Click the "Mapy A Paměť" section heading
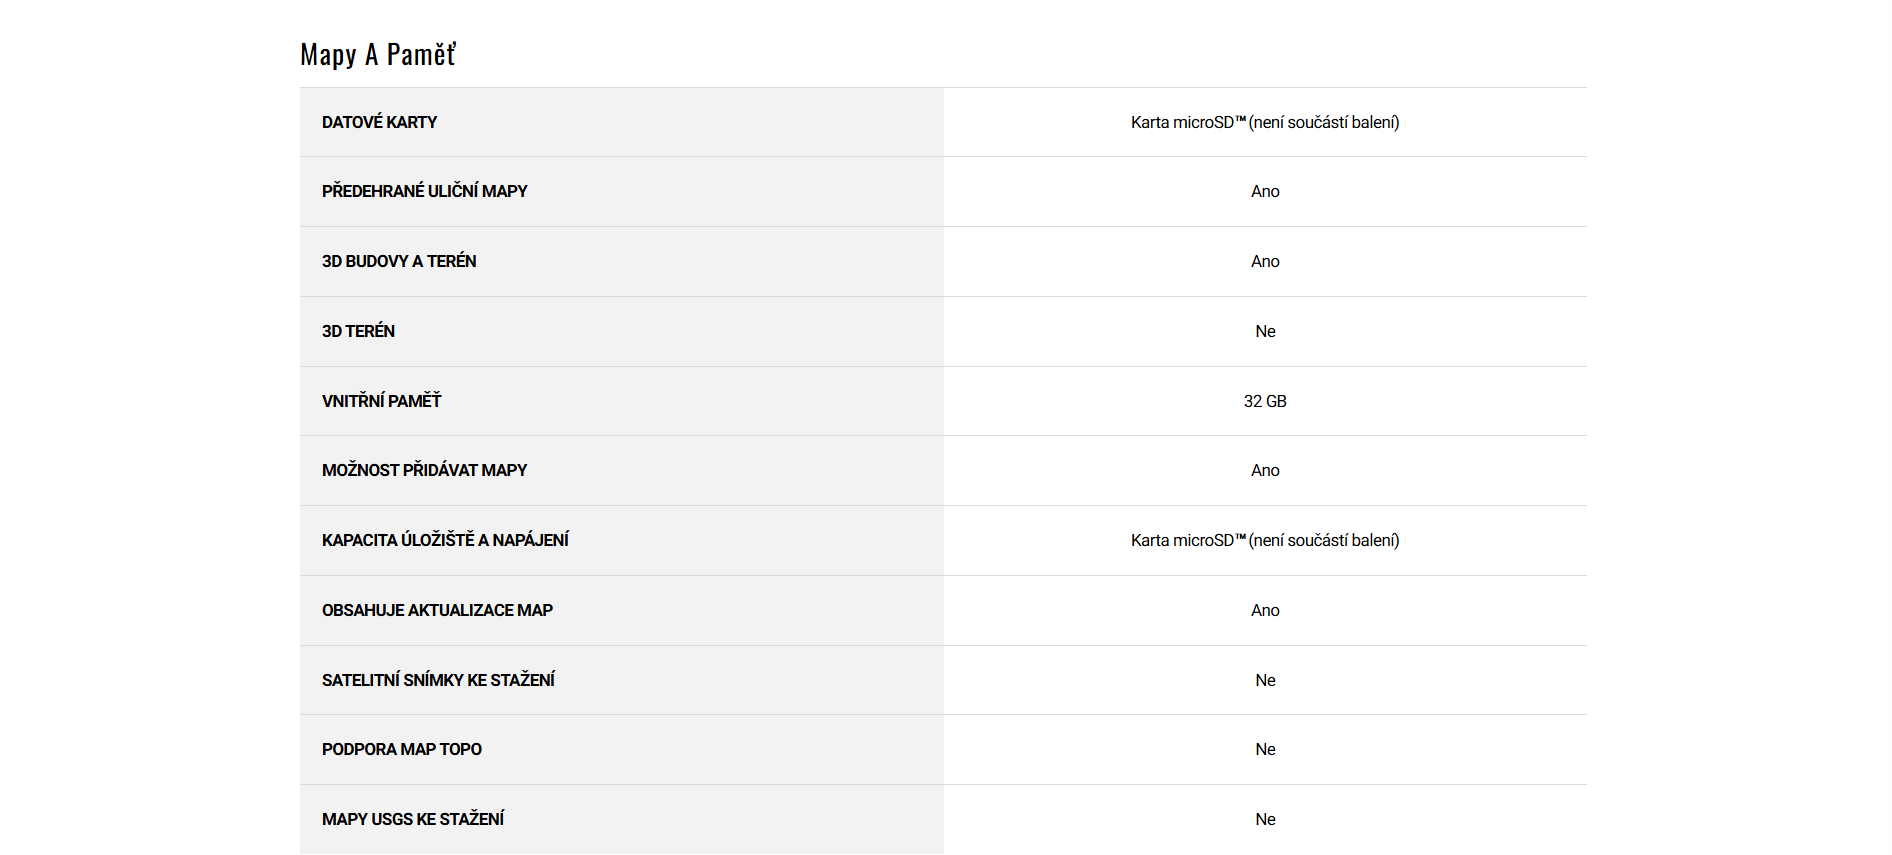This screenshot has width=1892, height=855. click(378, 54)
